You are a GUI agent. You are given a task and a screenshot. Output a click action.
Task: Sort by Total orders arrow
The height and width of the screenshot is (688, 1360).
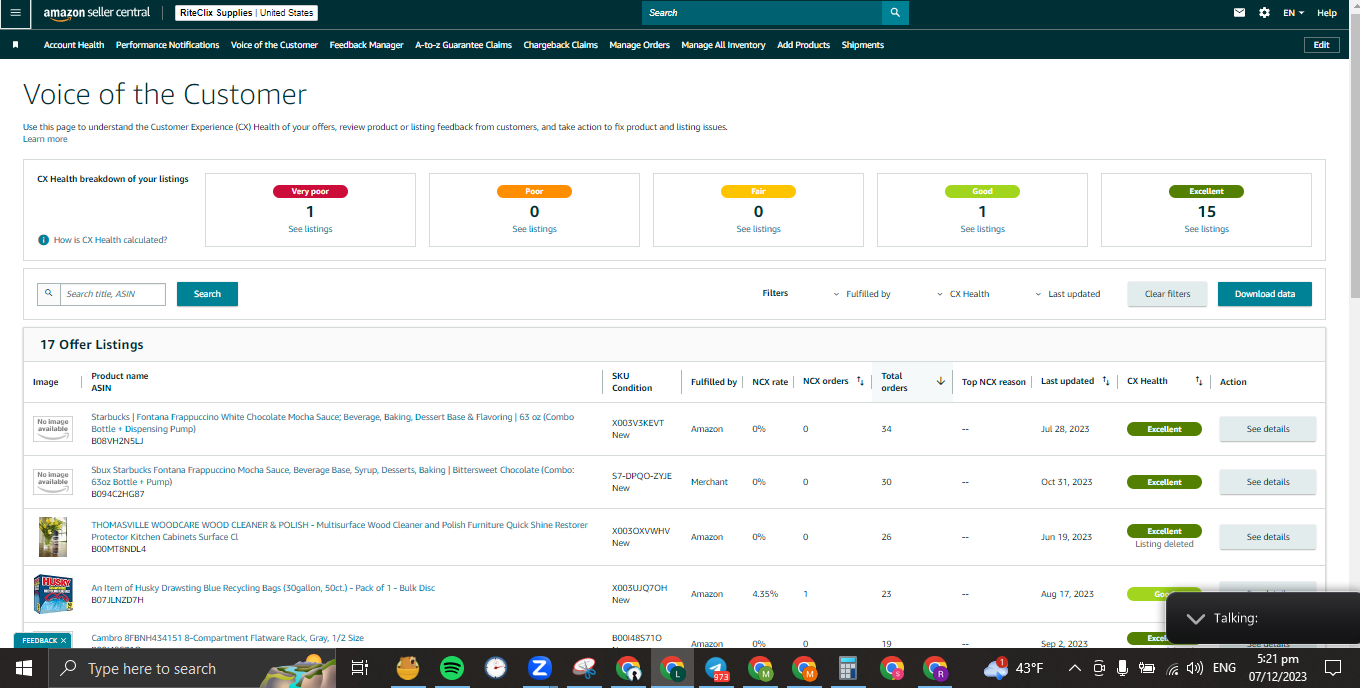coord(940,381)
